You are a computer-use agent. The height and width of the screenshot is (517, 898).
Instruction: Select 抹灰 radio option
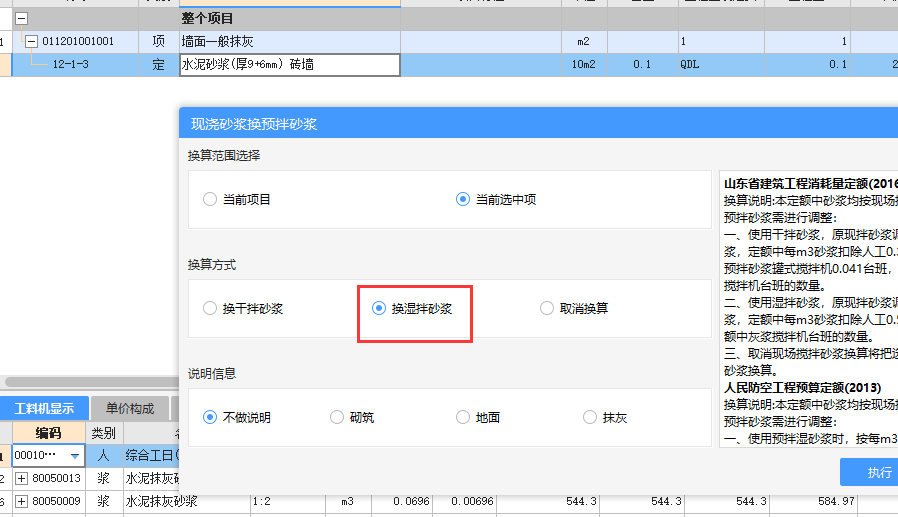[590, 417]
